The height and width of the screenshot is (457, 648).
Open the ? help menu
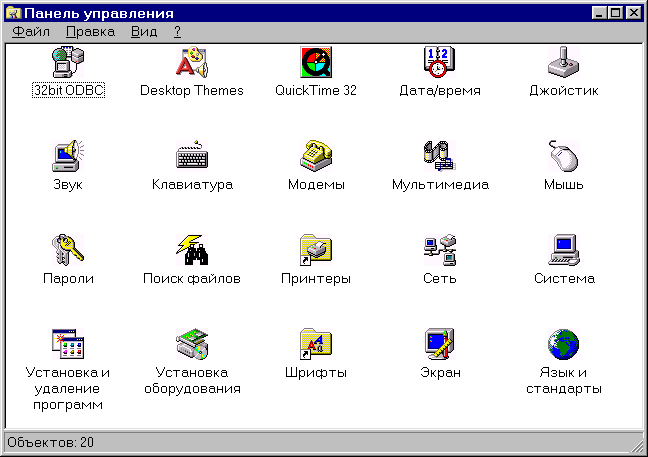point(177,32)
